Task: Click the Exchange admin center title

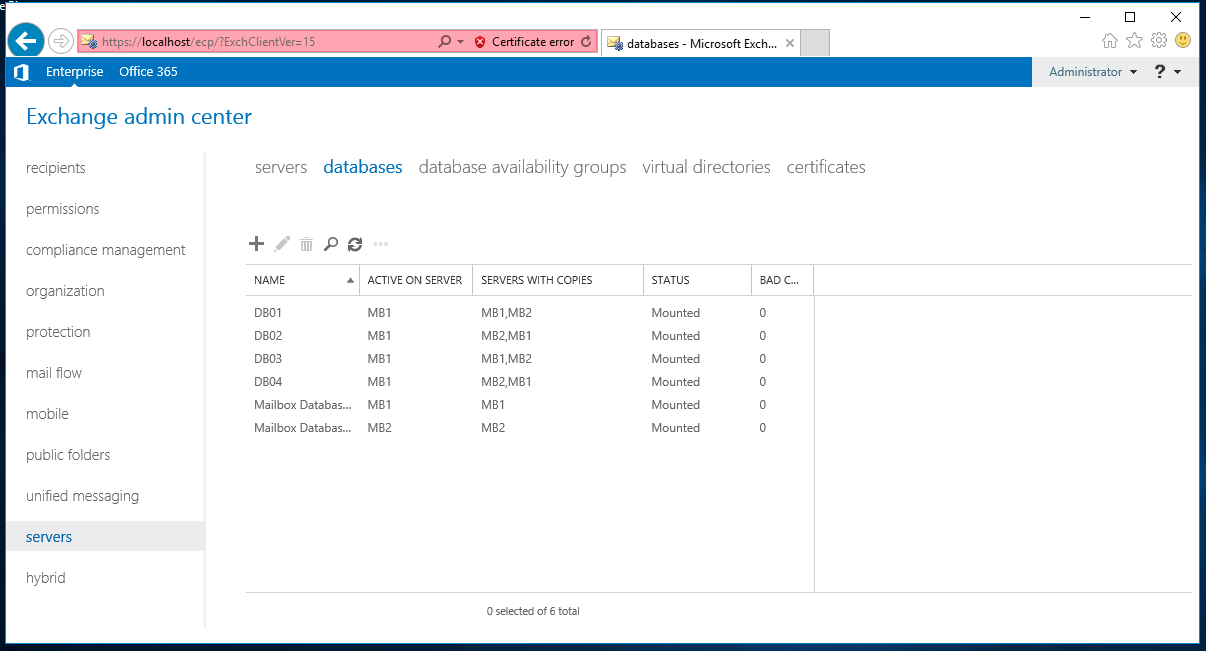Action: (139, 117)
